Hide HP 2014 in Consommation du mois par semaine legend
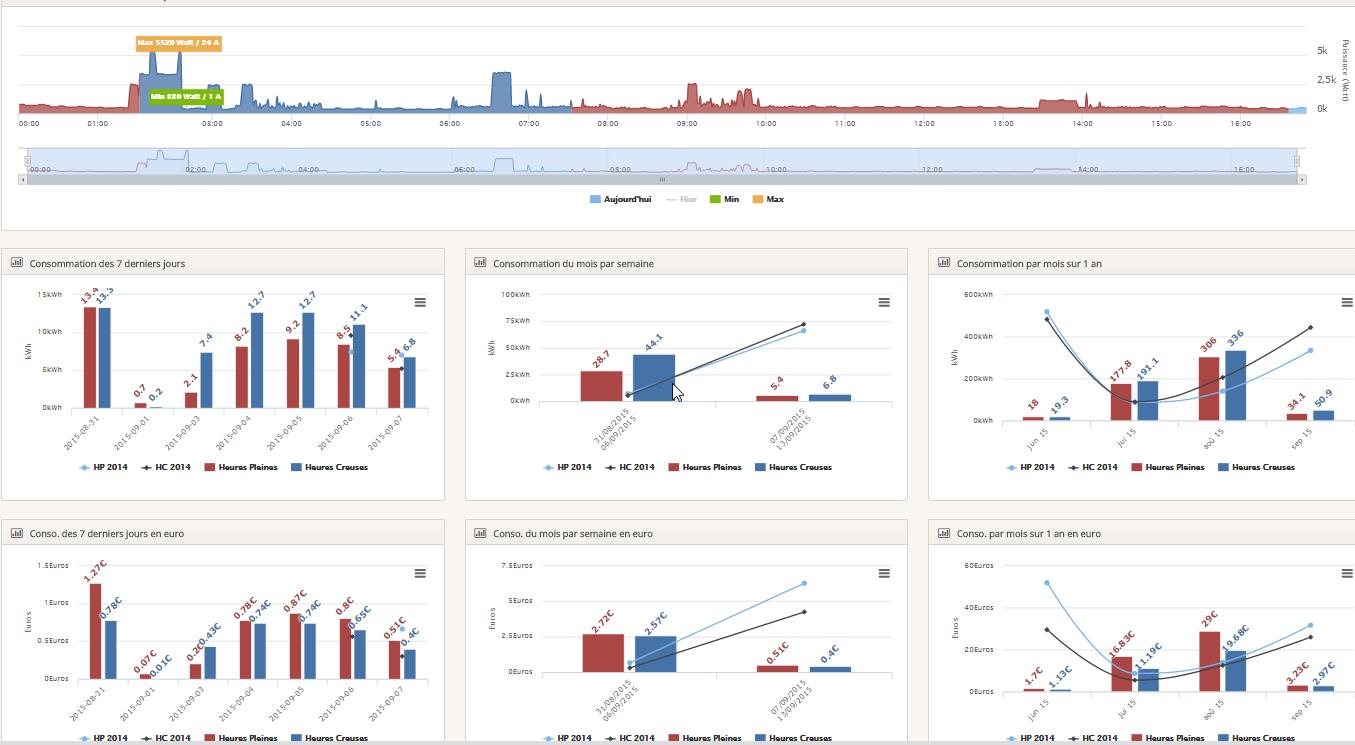 [x=569, y=467]
